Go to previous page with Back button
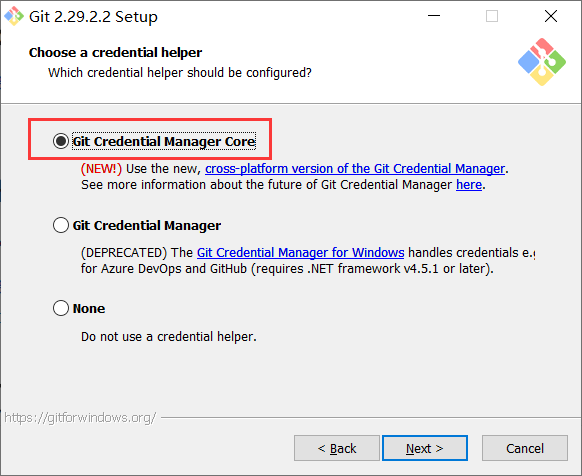 pos(337,448)
